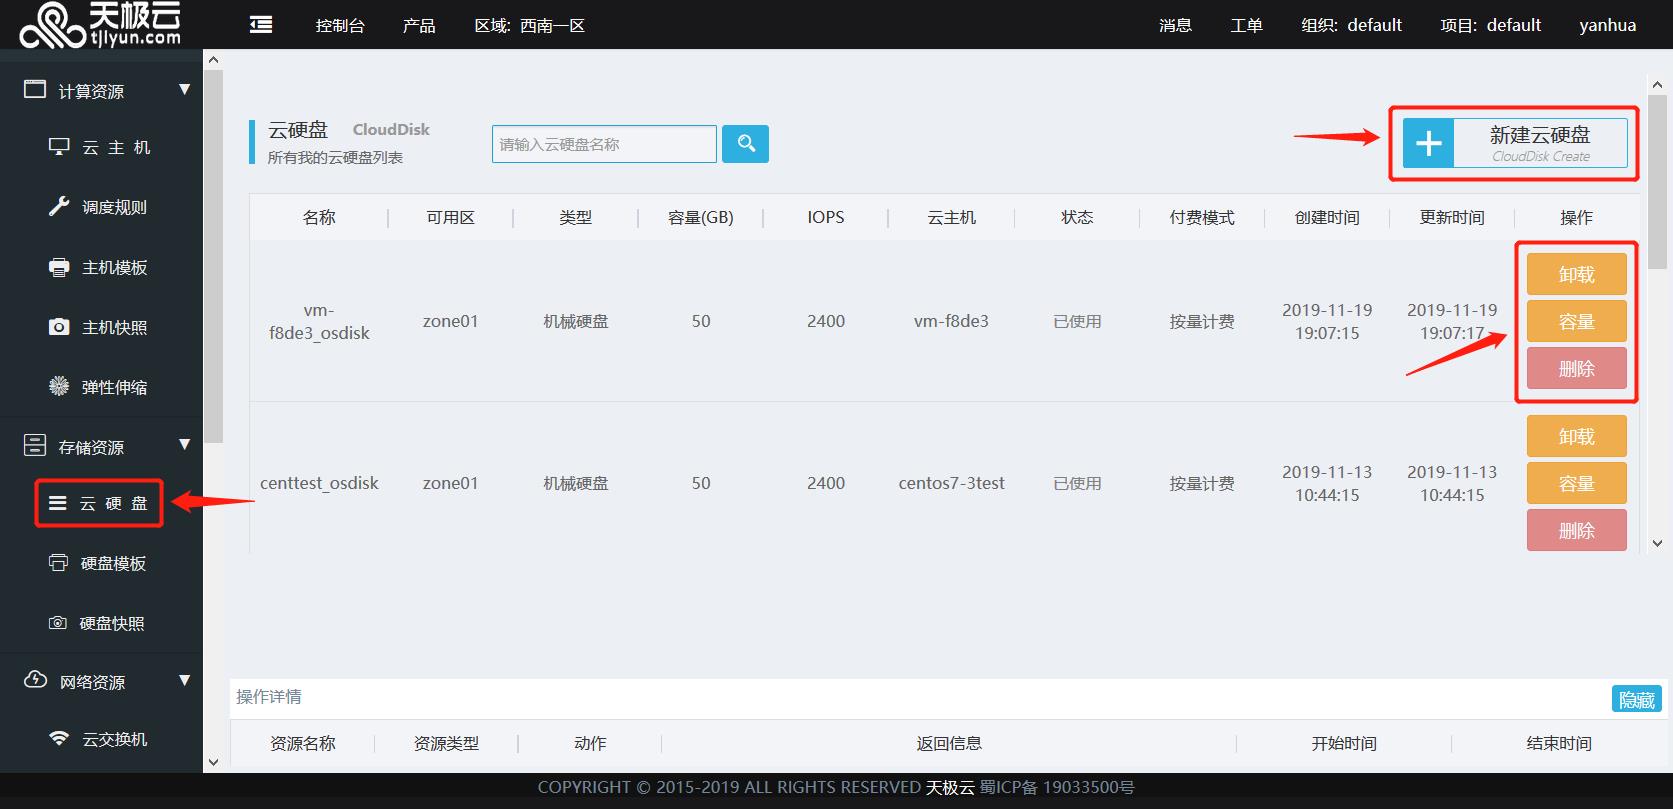Click the 付费模式 column header
Viewport: 1673px width, 809px height.
1202,217
